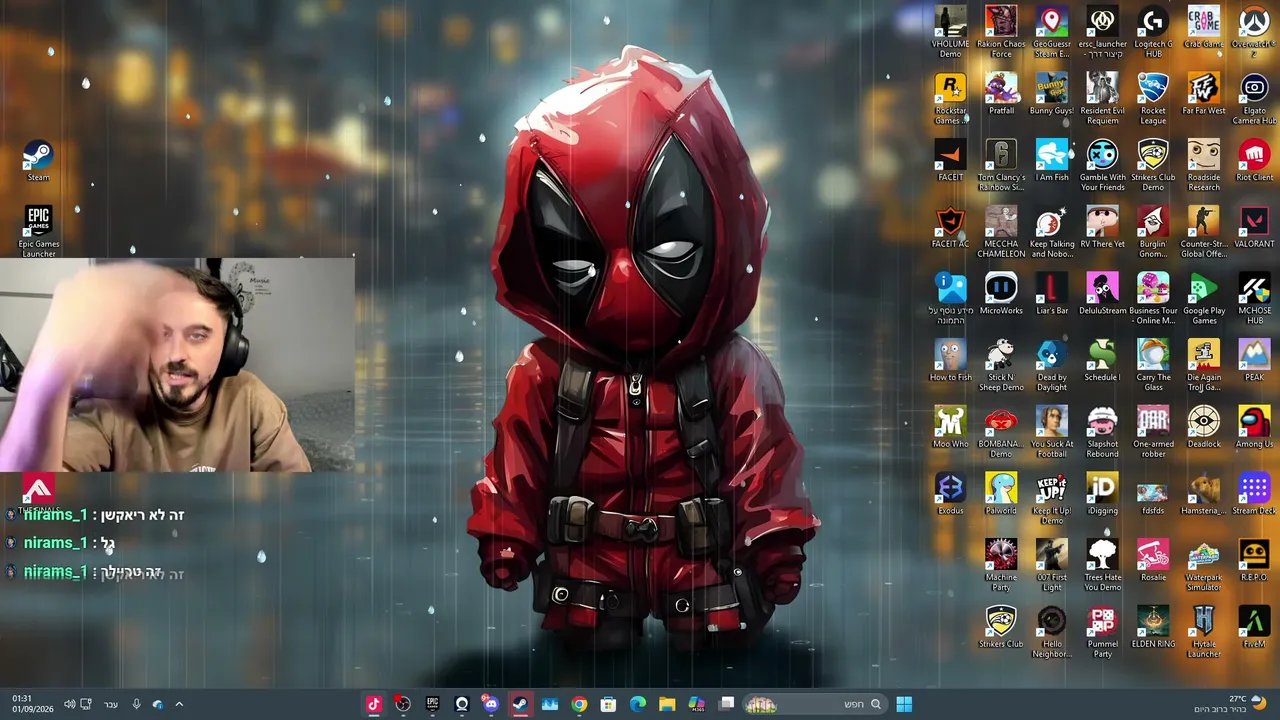Select the Schedule I desktop icon
This screenshot has width=1280, height=720.
1102,361
